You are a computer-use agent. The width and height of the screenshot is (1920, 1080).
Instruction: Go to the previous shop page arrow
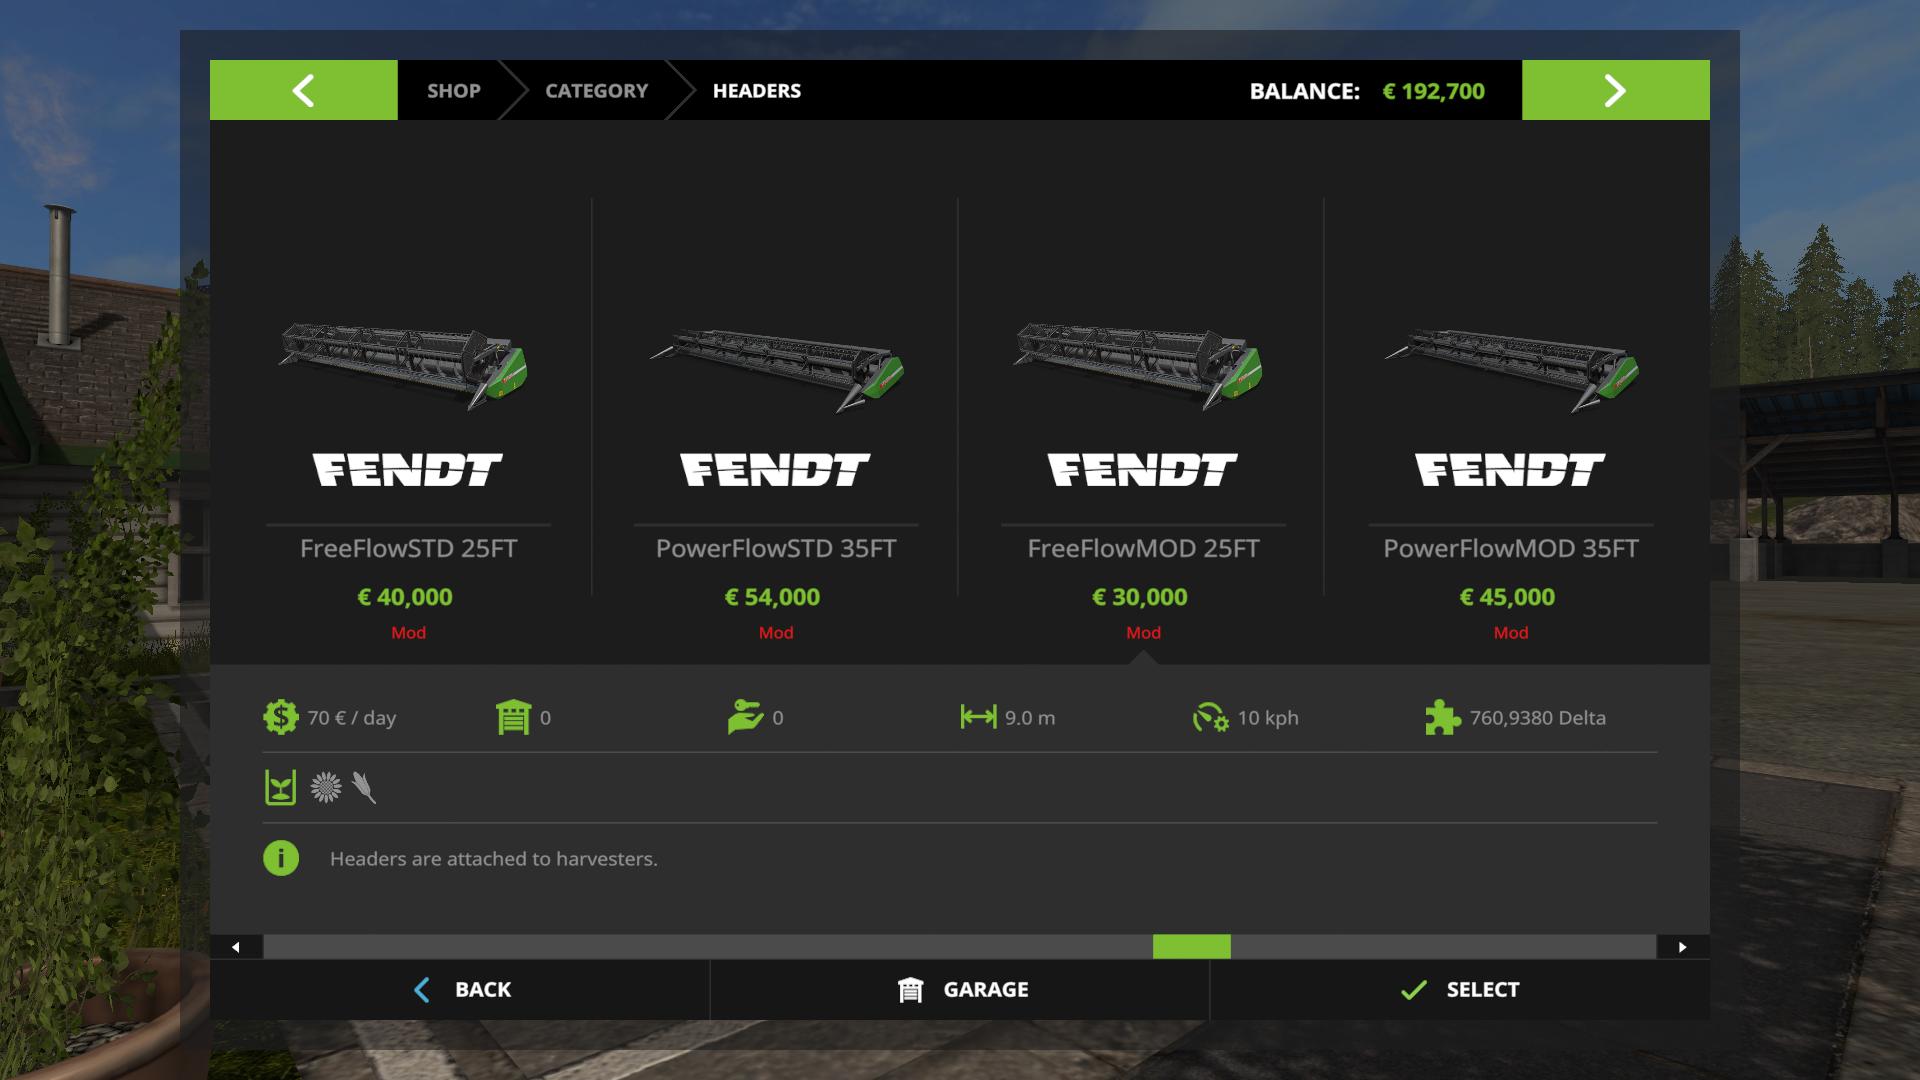point(303,90)
